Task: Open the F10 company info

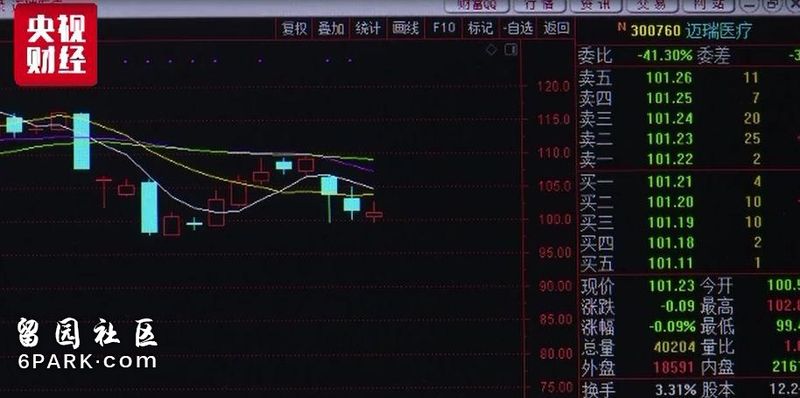Action: click(443, 27)
